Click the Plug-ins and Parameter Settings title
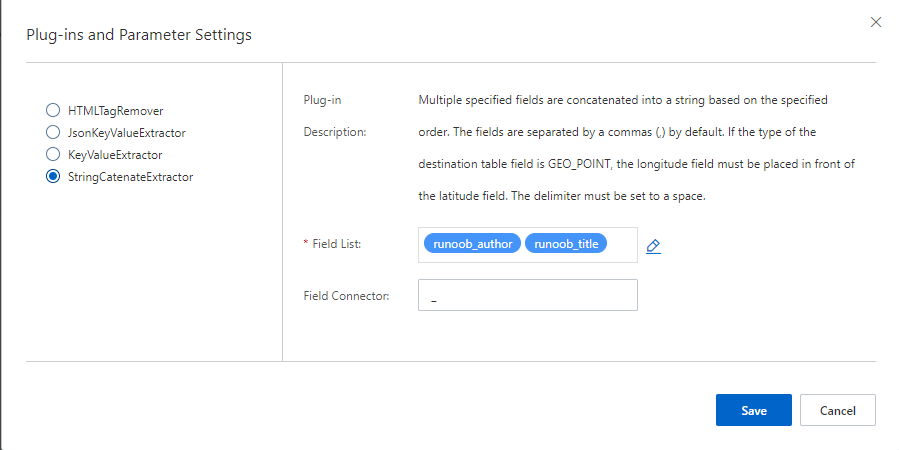Viewport: 899px width, 450px height. tap(138, 35)
